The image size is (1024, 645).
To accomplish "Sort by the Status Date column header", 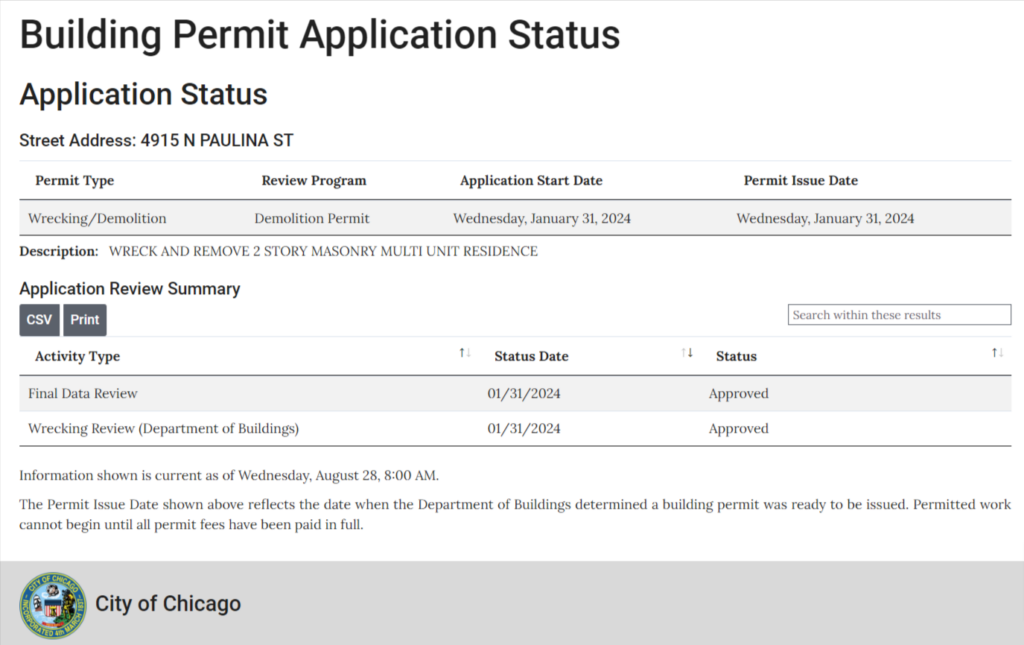I will (531, 356).
